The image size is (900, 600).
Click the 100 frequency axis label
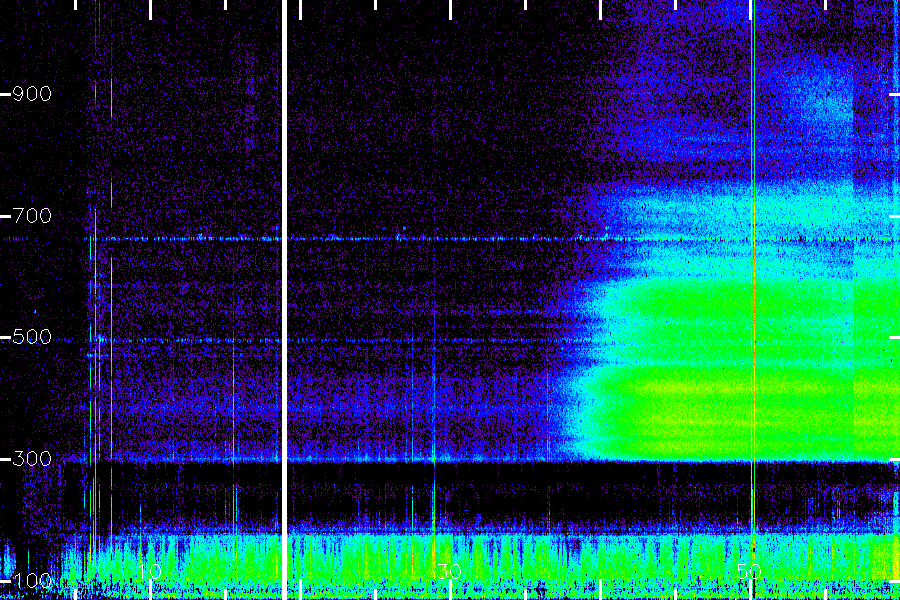point(32,580)
